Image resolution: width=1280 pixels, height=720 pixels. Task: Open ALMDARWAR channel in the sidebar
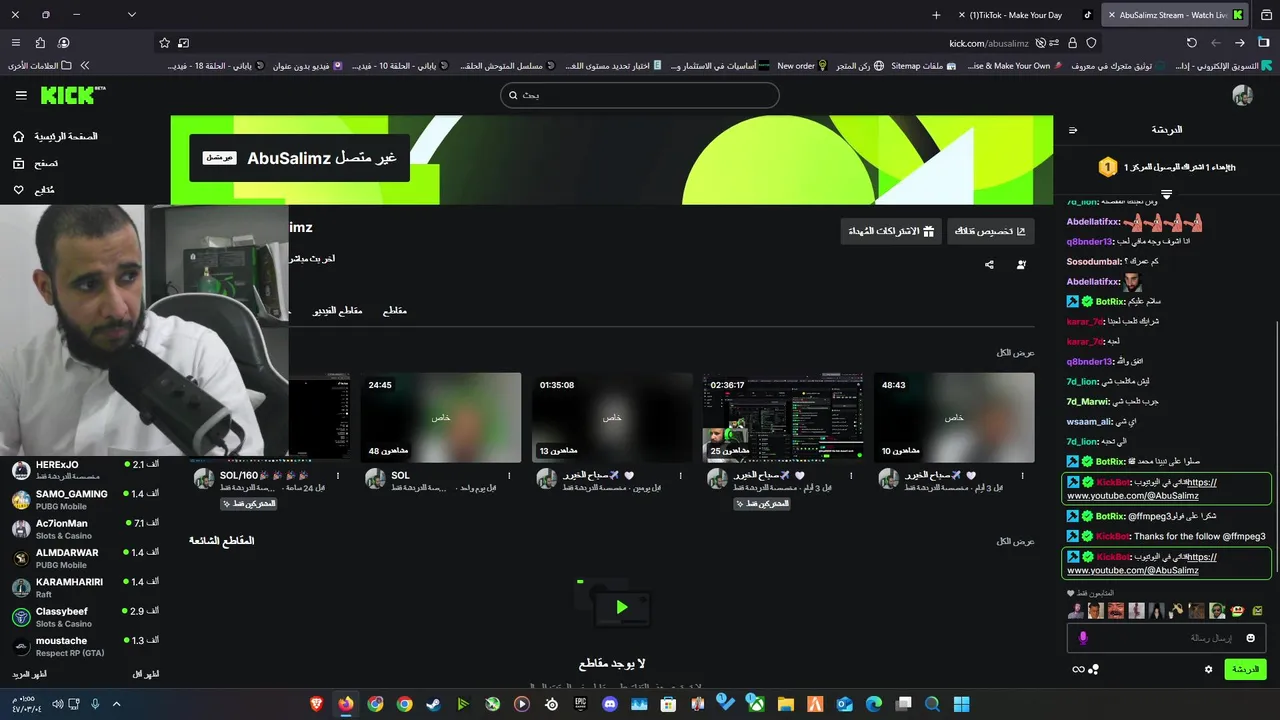click(x=85, y=558)
